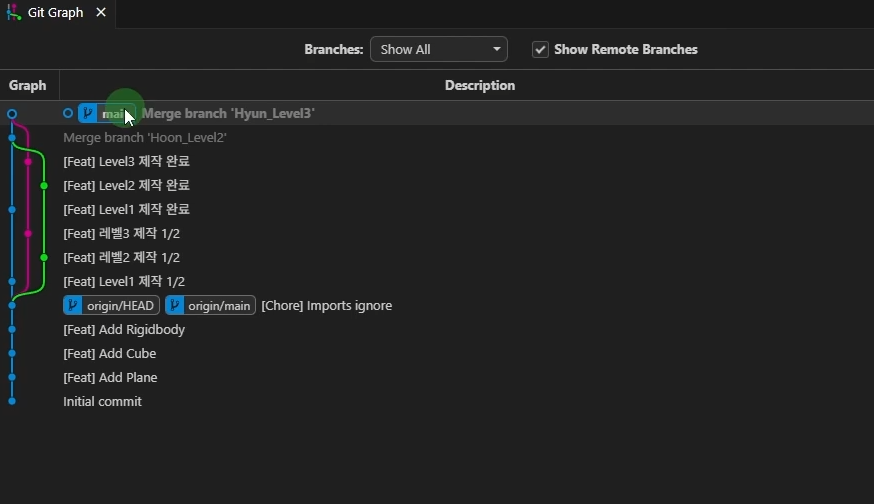874x504 pixels.
Task: Click the Description column header
Action: click(x=479, y=85)
